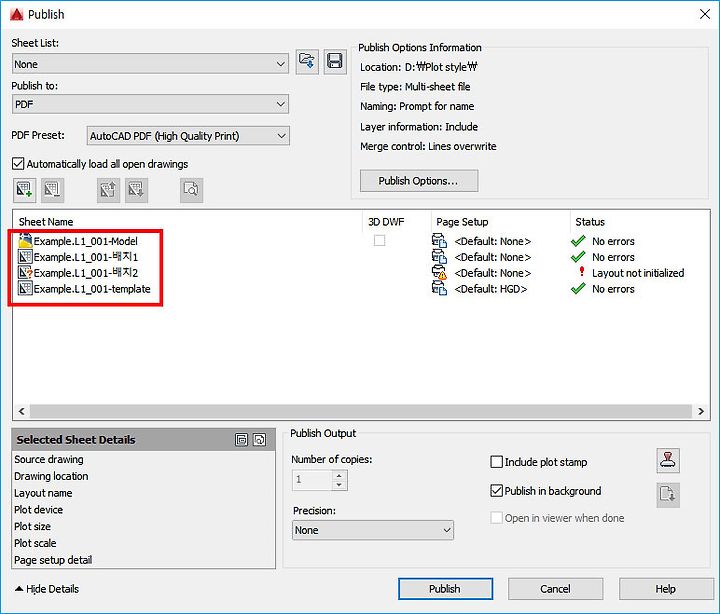Click <Default: HGD> page setup text
The image size is (720, 614).
491,289
